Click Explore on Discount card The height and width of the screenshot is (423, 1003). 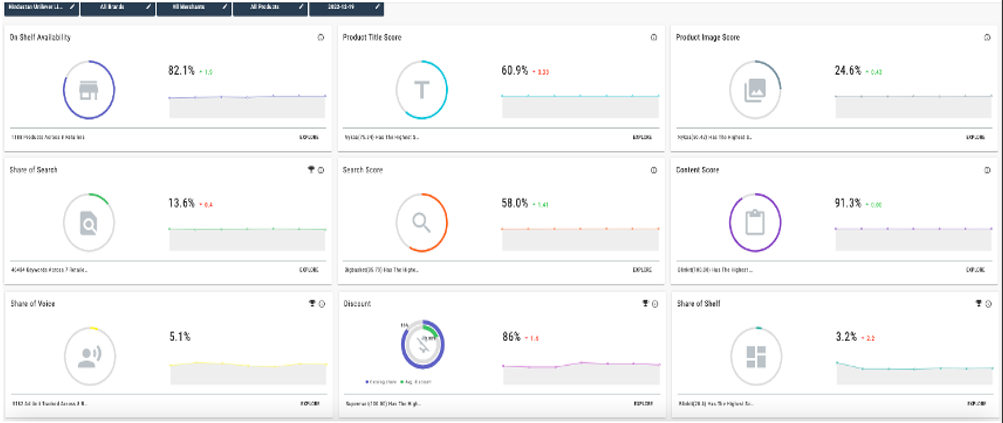(642, 404)
